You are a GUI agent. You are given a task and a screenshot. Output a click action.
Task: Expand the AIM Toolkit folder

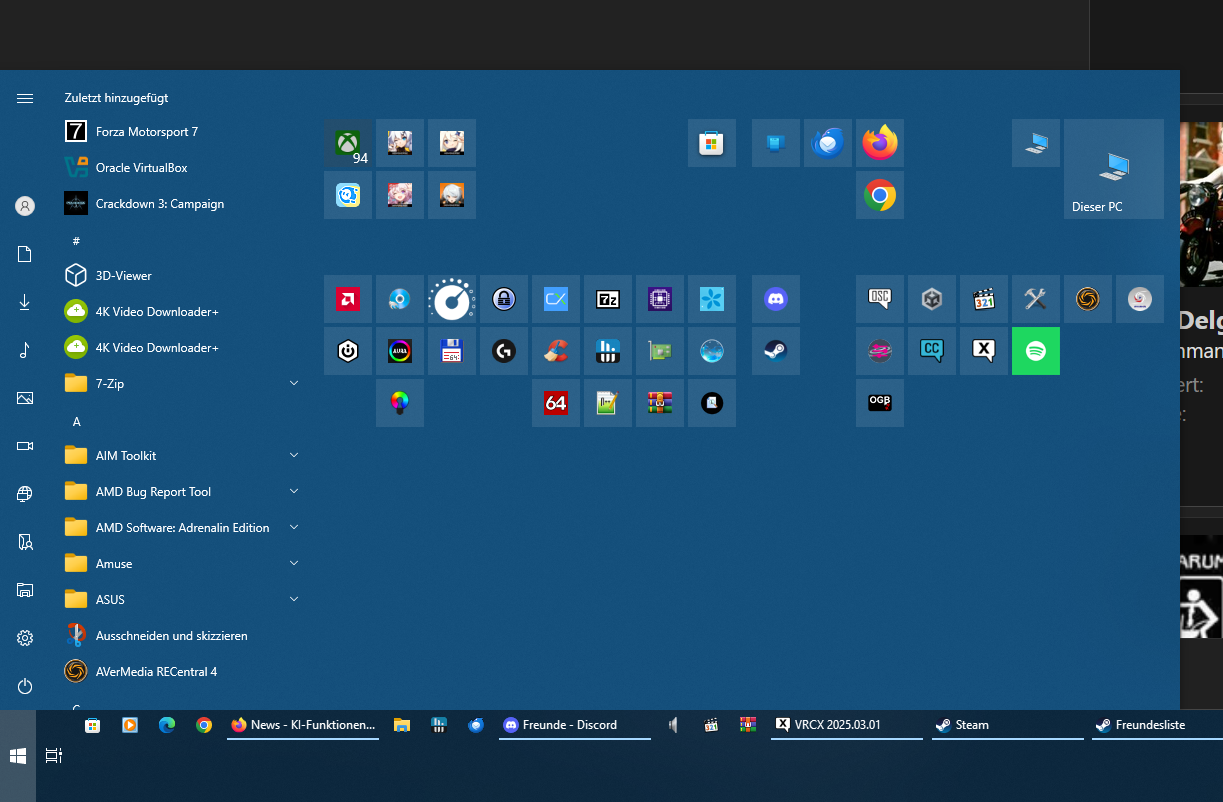[182, 455]
